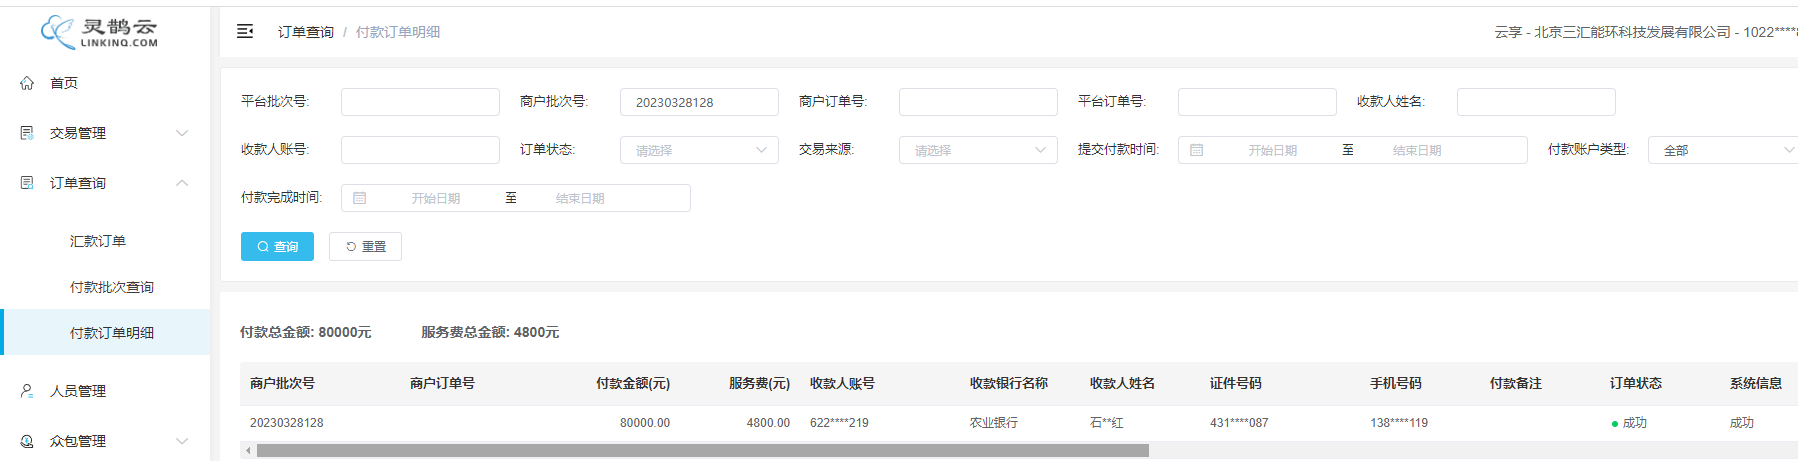Click the 查询 search button
The width and height of the screenshot is (1798, 461).
pyautogui.click(x=277, y=246)
